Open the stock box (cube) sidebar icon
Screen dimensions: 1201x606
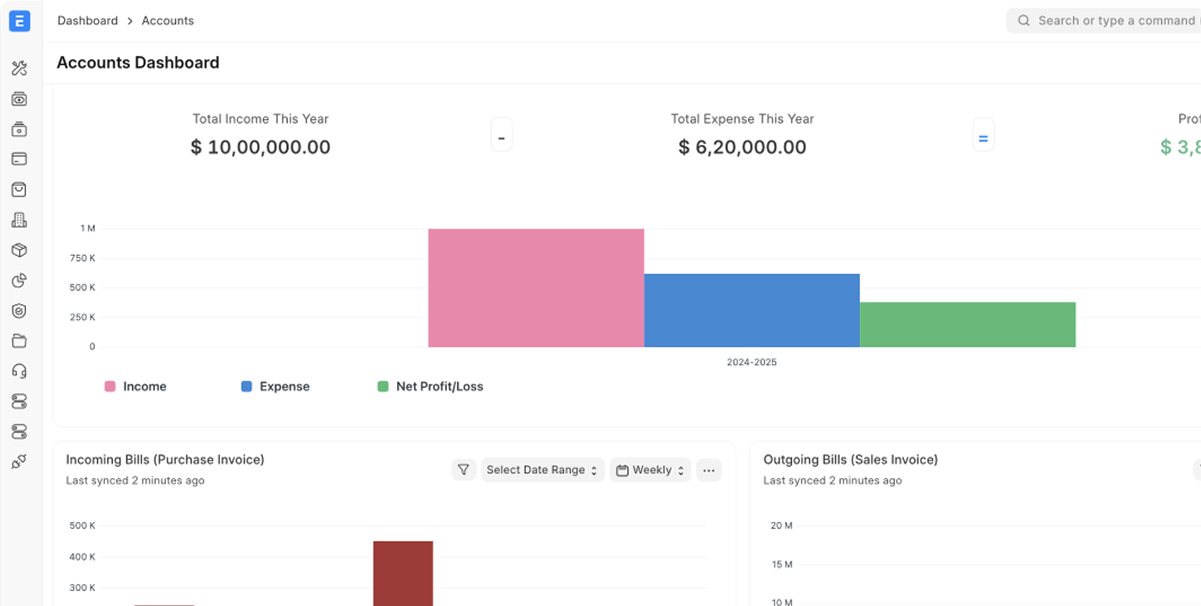19,250
